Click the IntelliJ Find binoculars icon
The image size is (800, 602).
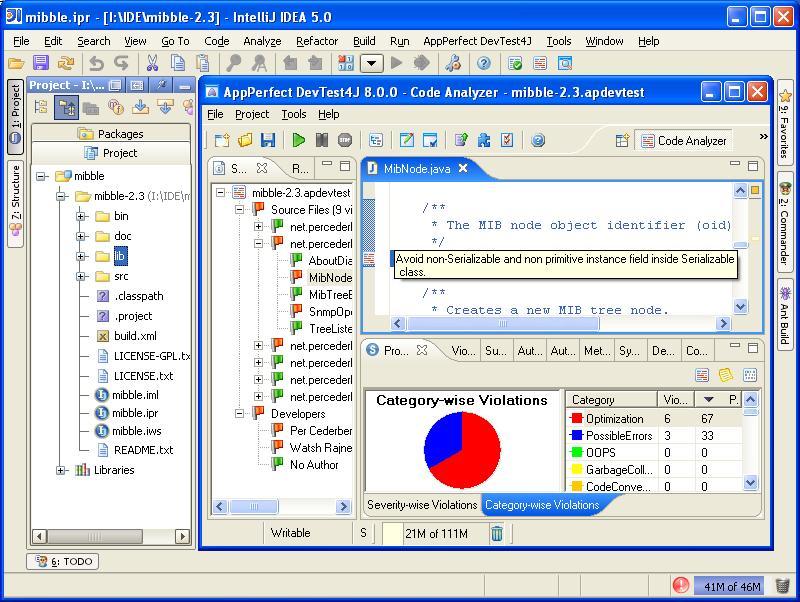click(x=233, y=63)
